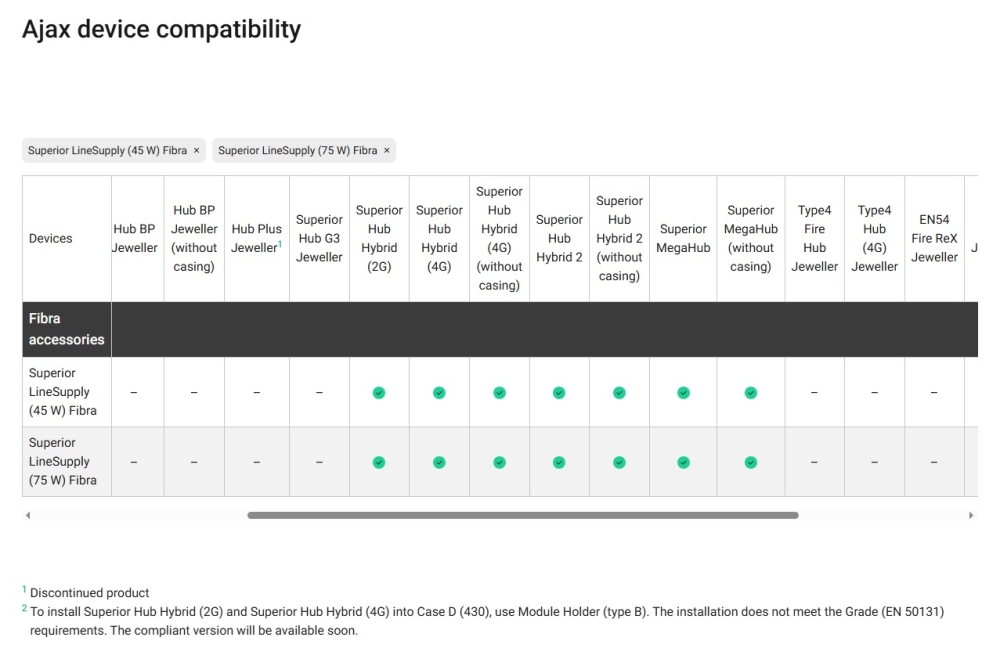Remove the Superior LineSupply (75 W) Fibra filter tag
This screenshot has width=1000, height=648.
(x=386, y=151)
